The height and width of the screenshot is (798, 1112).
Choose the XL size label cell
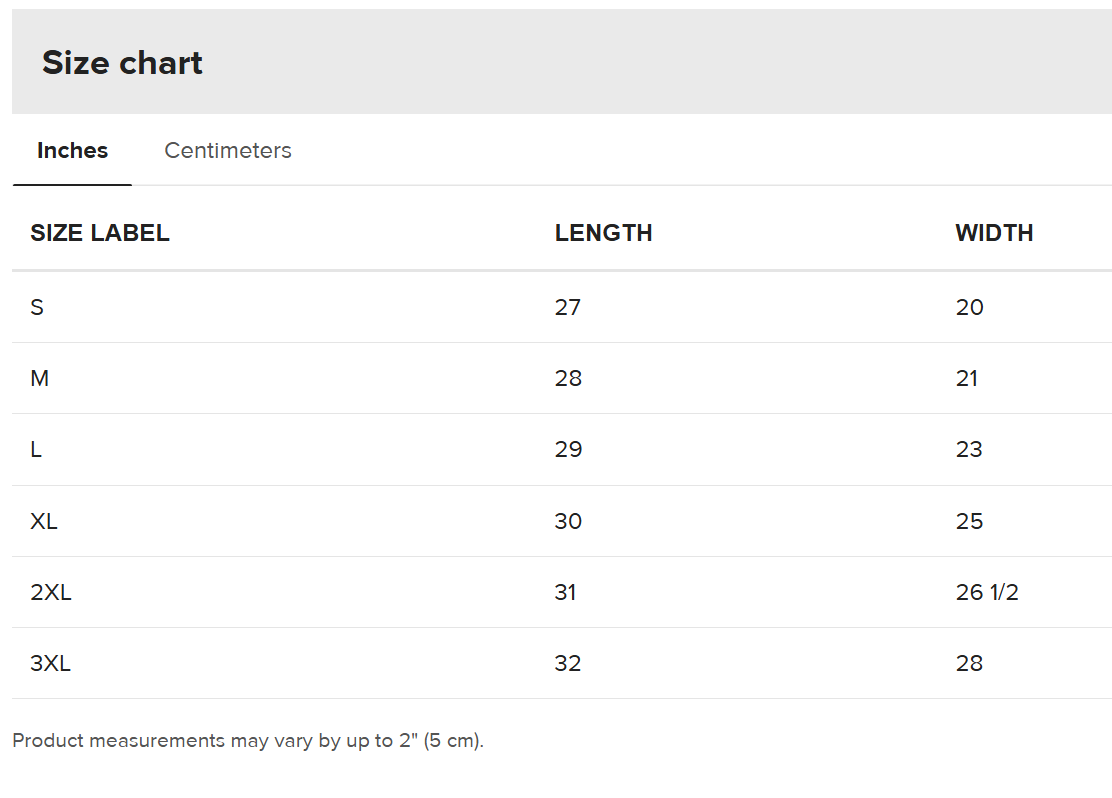pos(44,521)
